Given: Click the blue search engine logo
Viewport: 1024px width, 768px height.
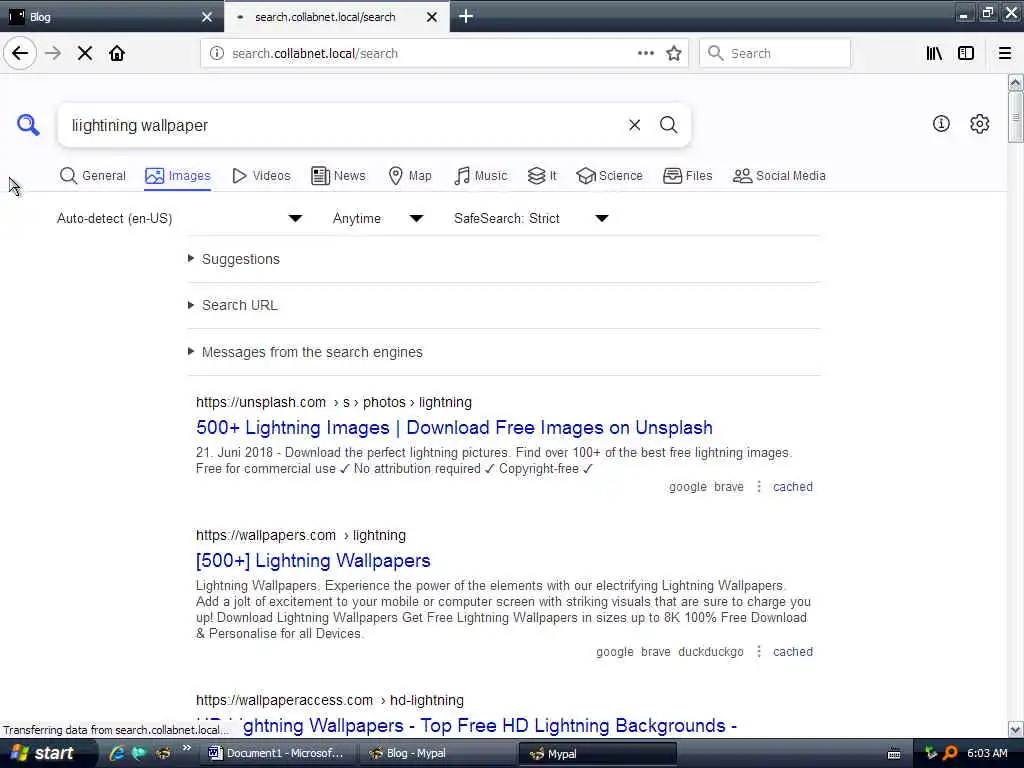Looking at the screenshot, I should (28, 124).
